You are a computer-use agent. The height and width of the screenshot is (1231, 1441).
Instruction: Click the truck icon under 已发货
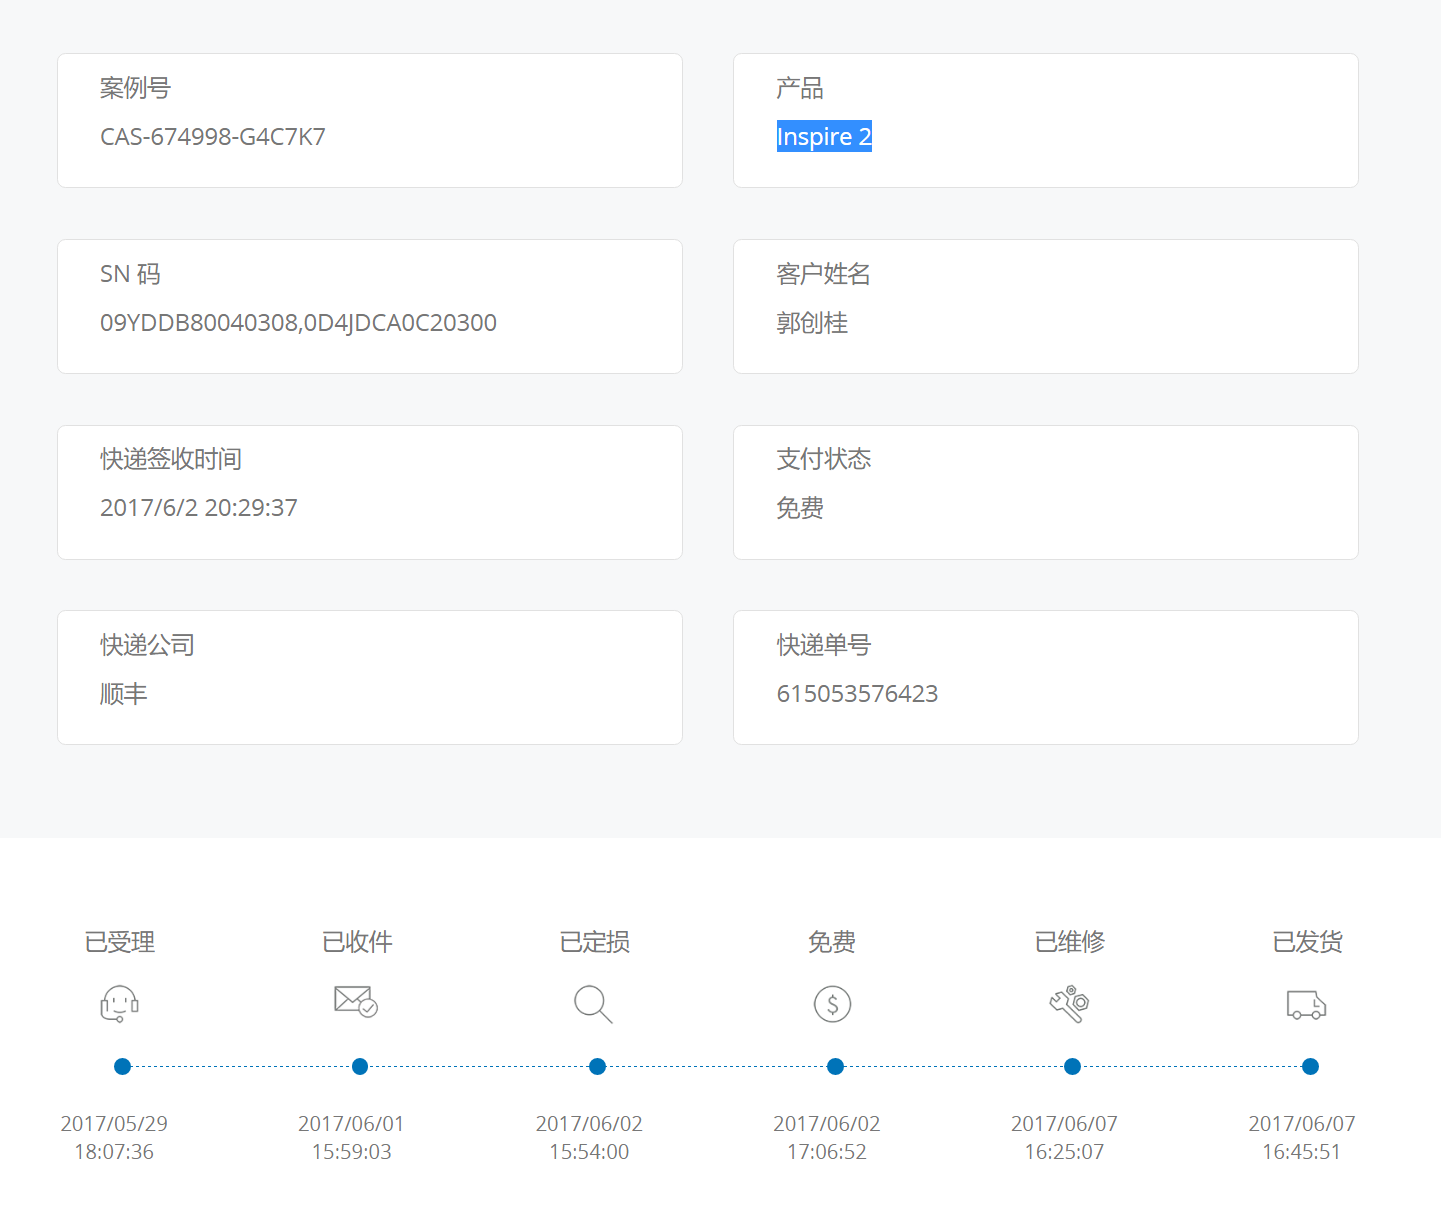1306,1004
